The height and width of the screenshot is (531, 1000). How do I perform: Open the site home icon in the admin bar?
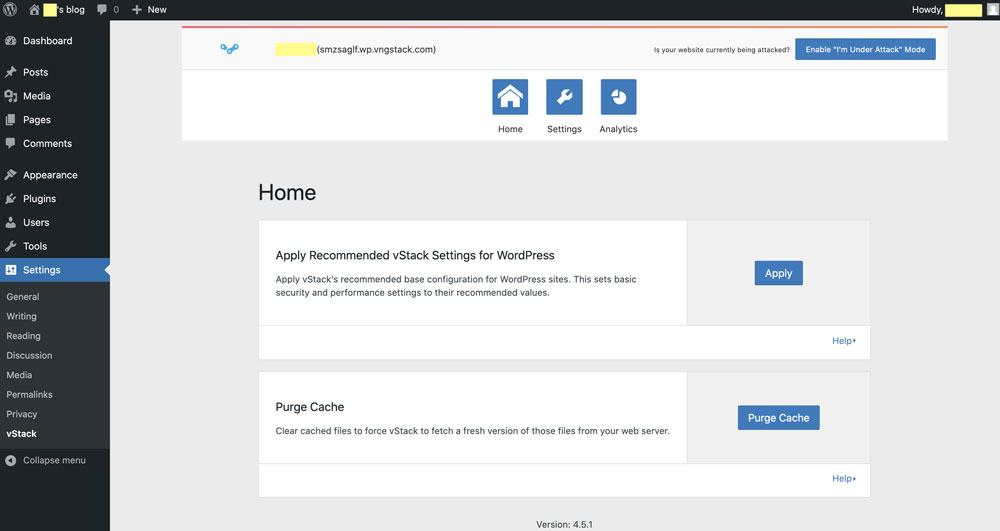[x=34, y=10]
